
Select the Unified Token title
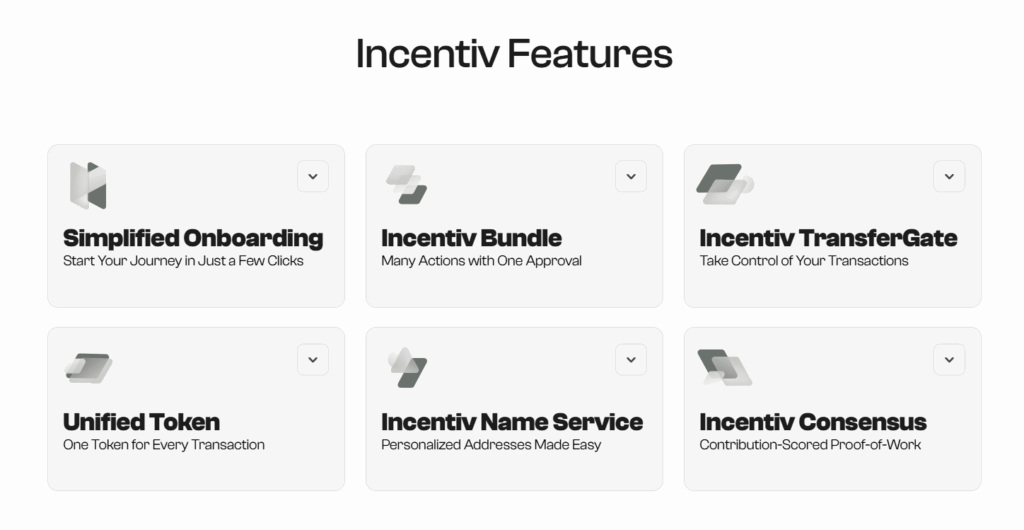[141, 421]
